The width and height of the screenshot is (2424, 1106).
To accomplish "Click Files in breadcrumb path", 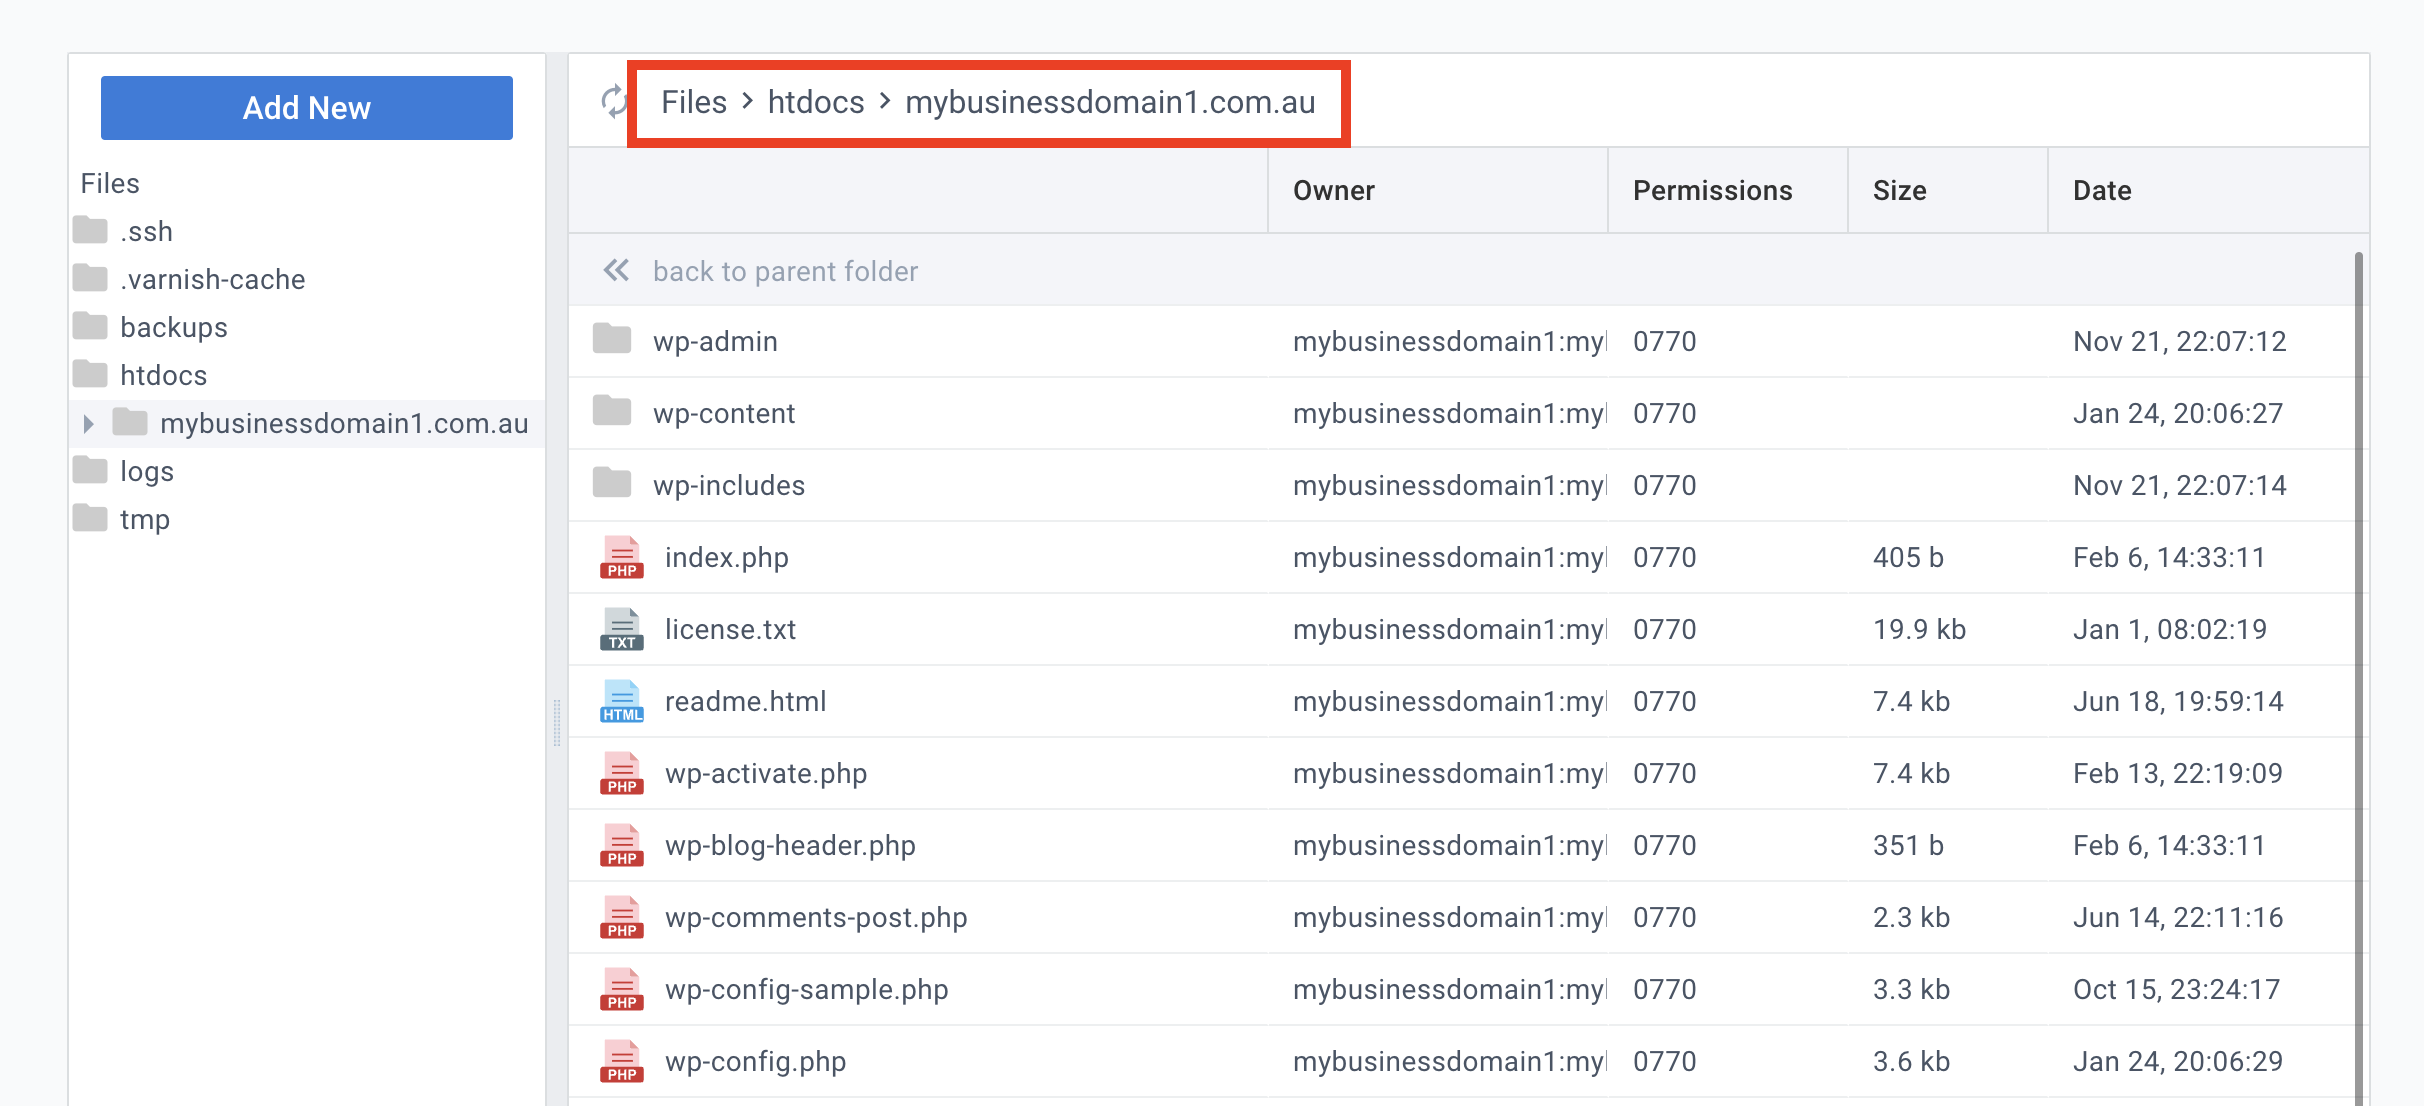I will (x=693, y=102).
